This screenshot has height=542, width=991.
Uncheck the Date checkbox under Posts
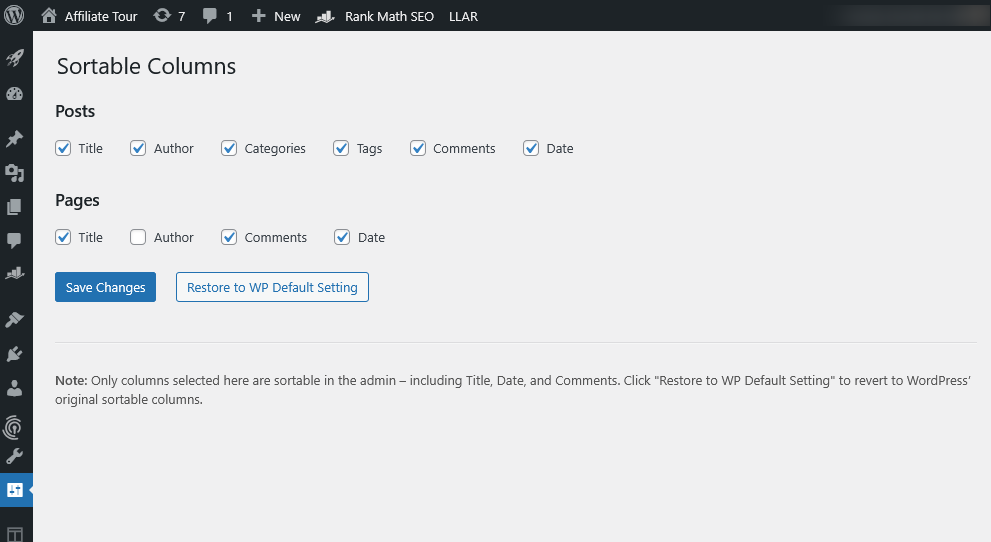tap(531, 148)
